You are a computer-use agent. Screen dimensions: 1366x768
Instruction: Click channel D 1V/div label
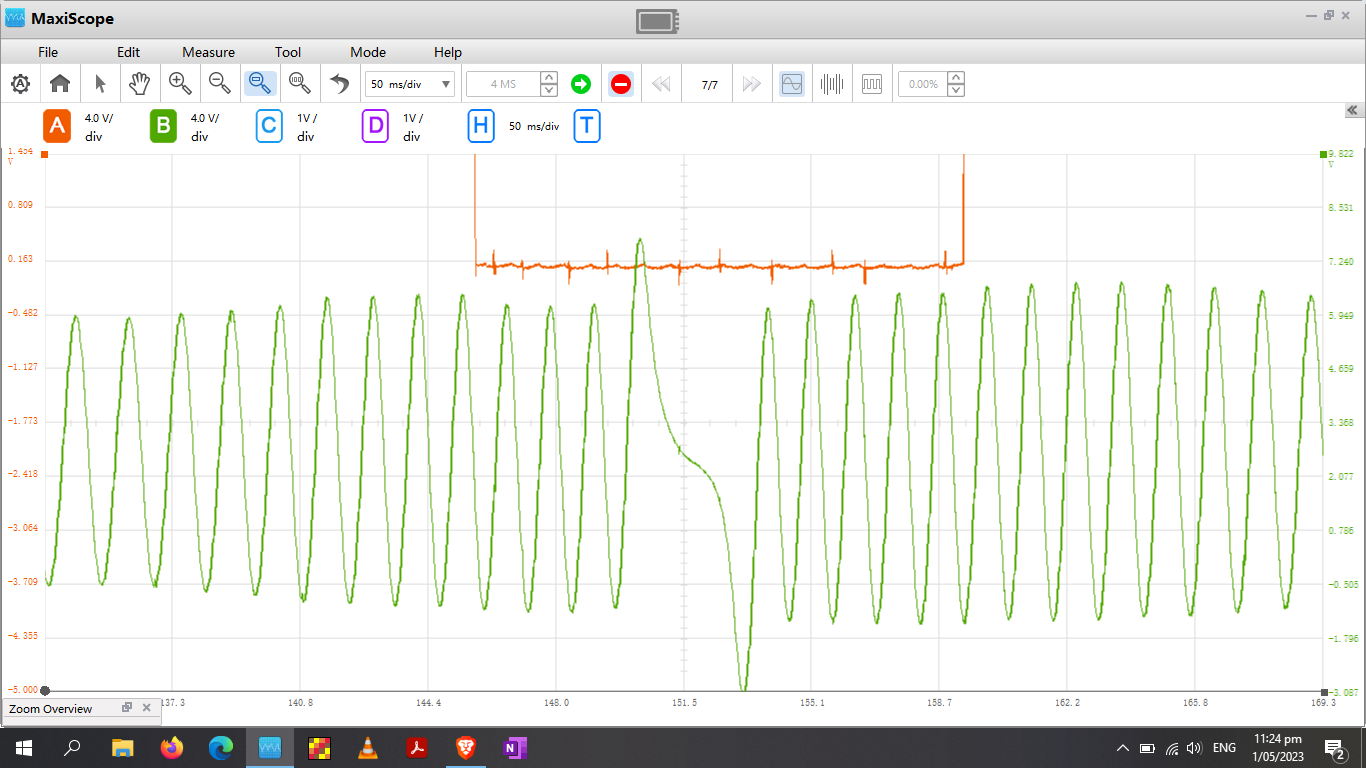(x=412, y=127)
